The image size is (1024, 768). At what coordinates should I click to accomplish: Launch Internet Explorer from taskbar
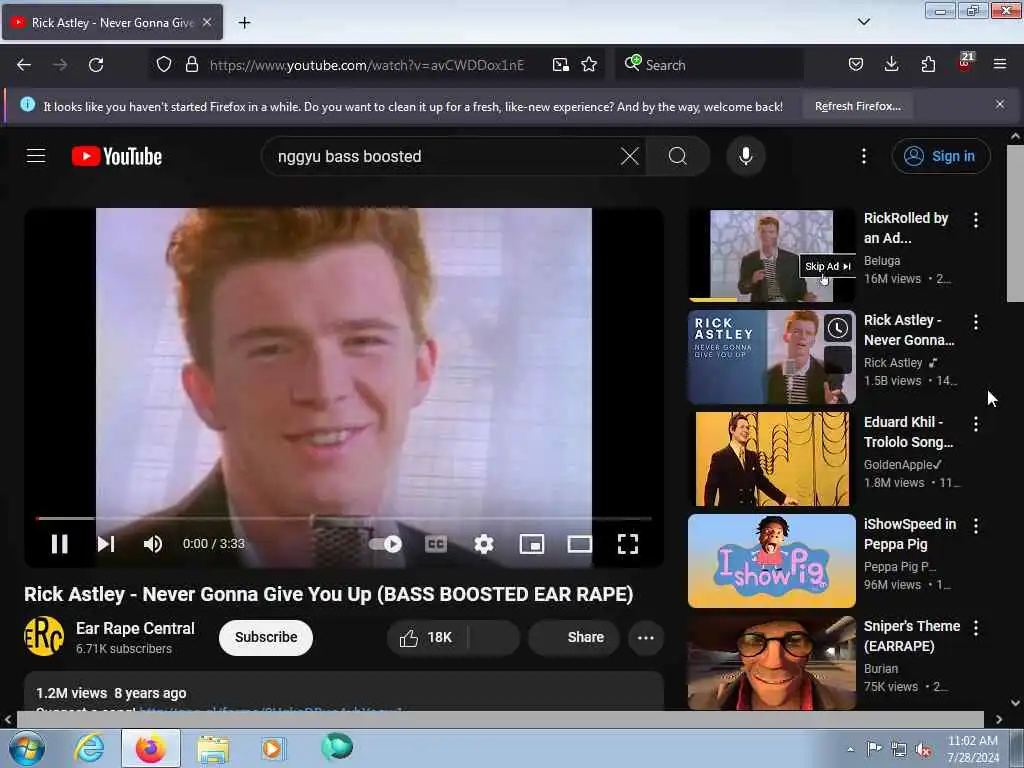[x=89, y=748]
